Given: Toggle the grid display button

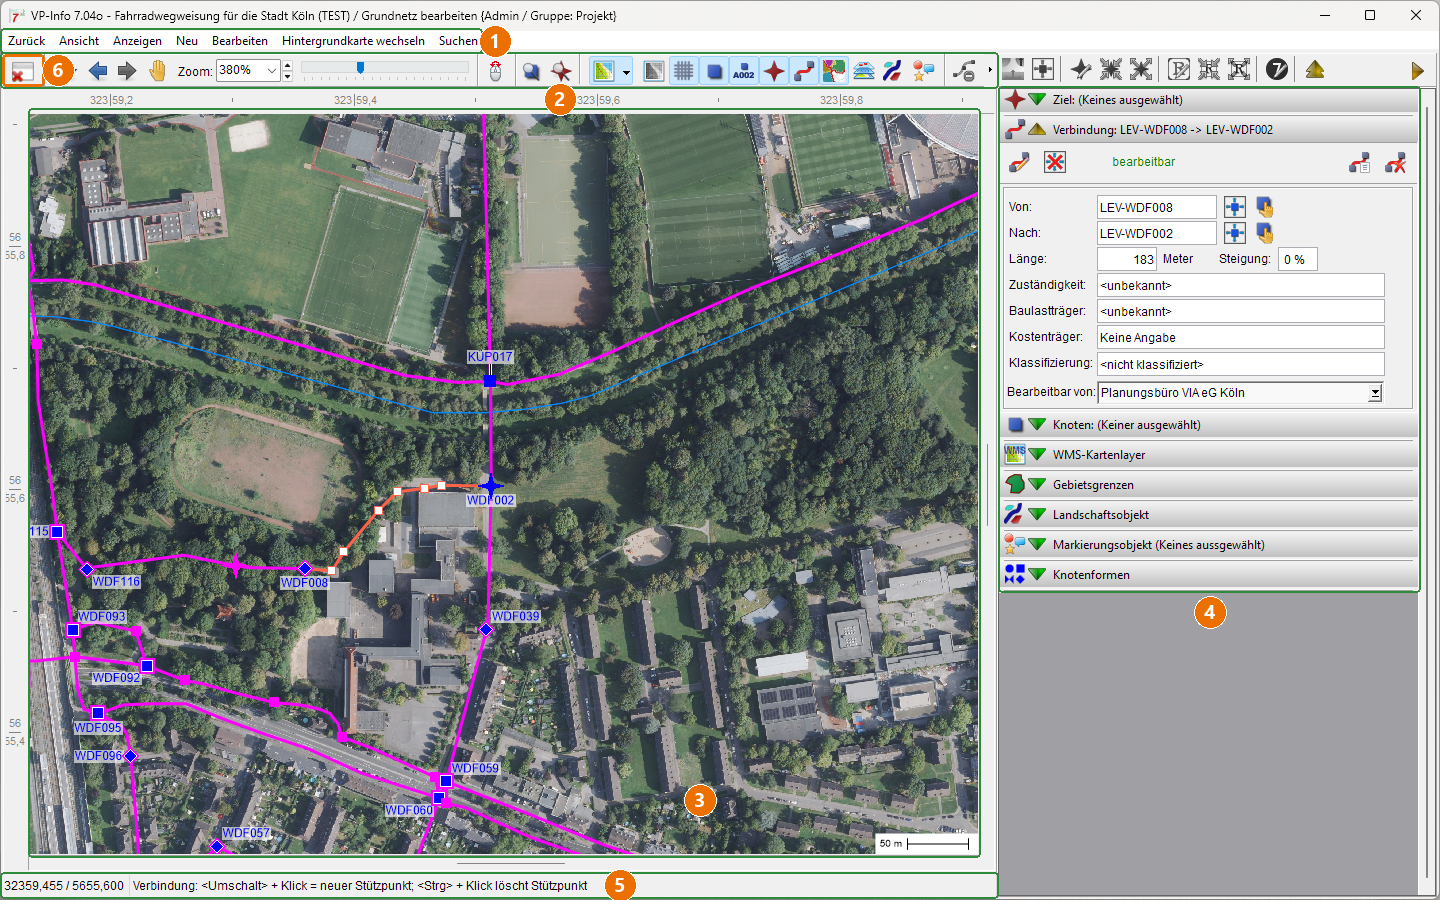Looking at the screenshot, I should click(x=684, y=71).
